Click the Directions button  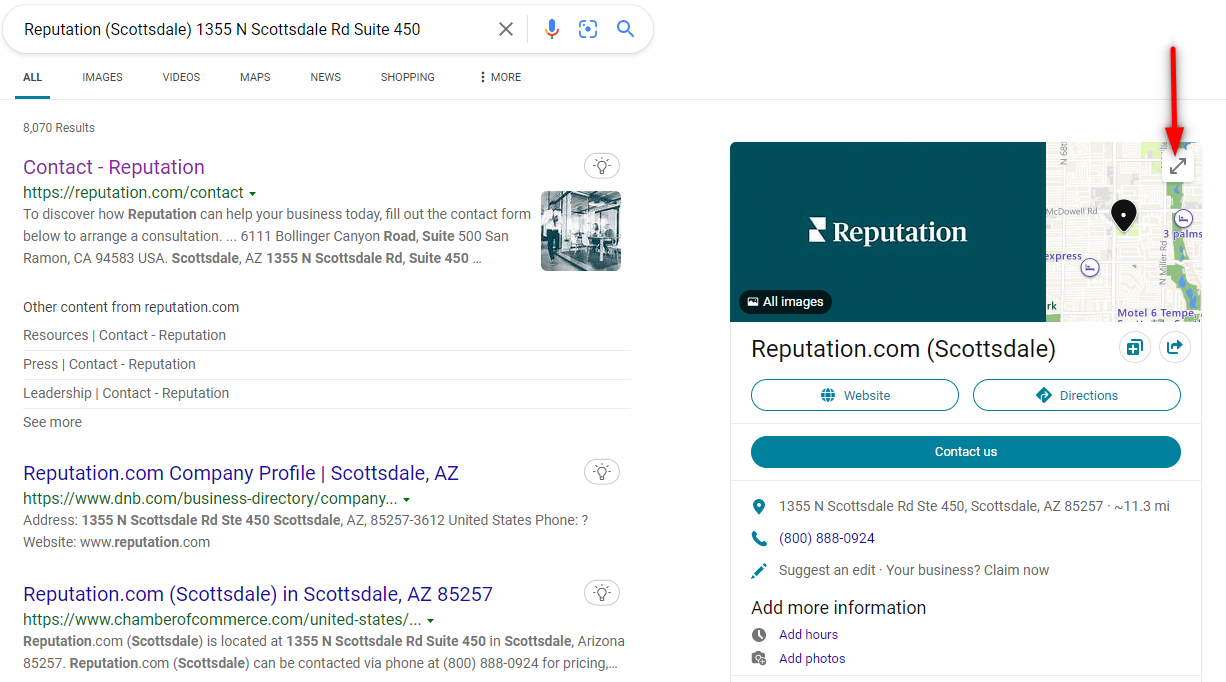tap(1076, 395)
